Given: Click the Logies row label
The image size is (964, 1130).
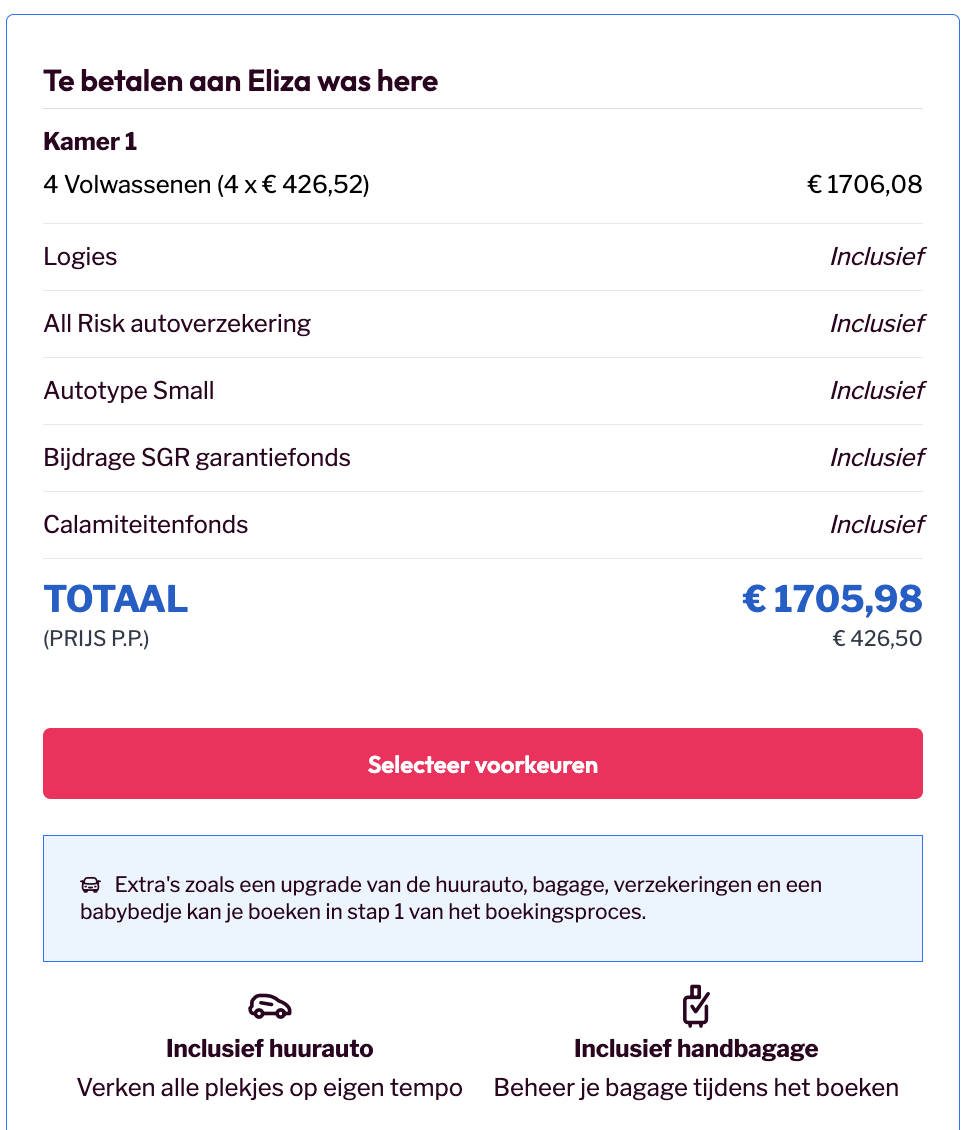Looking at the screenshot, I should tap(80, 257).
